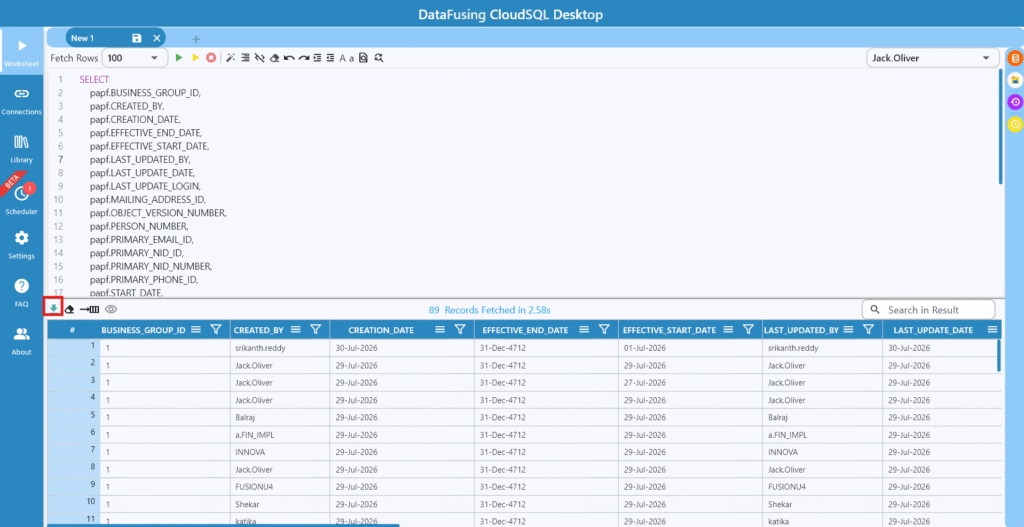Filter the BUSINESS_GROUP_ID column
The image size is (1024, 527).
(x=216, y=330)
